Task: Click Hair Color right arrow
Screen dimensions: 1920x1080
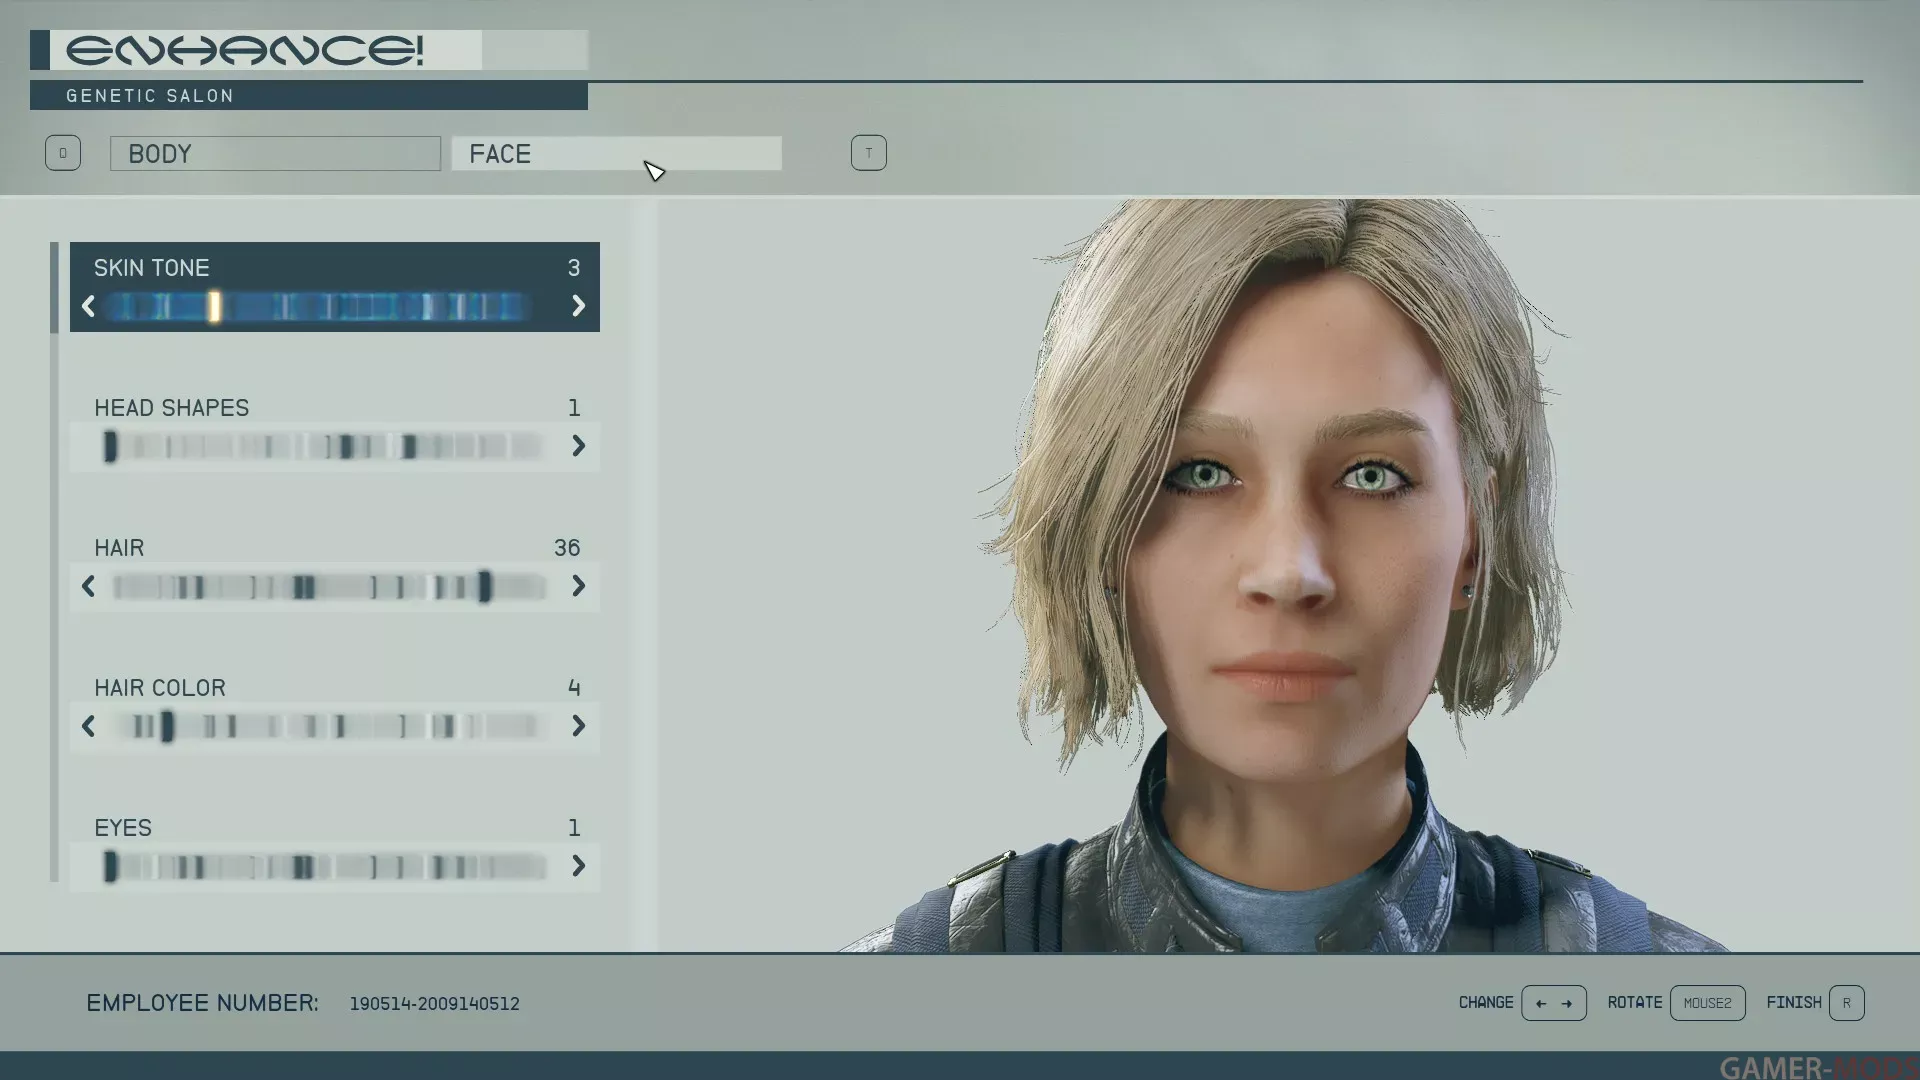Action: [x=578, y=726]
